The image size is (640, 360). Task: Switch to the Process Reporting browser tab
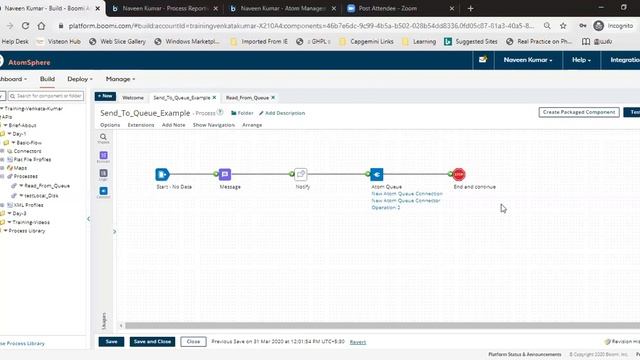tap(164, 8)
